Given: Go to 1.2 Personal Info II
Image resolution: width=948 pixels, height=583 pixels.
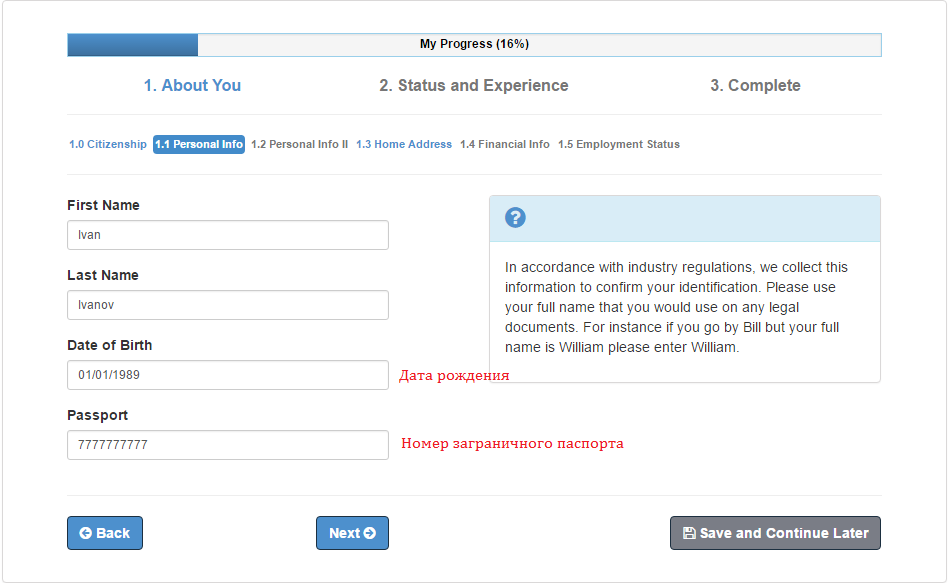Looking at the screenshot, I should (x=300, y=145).
